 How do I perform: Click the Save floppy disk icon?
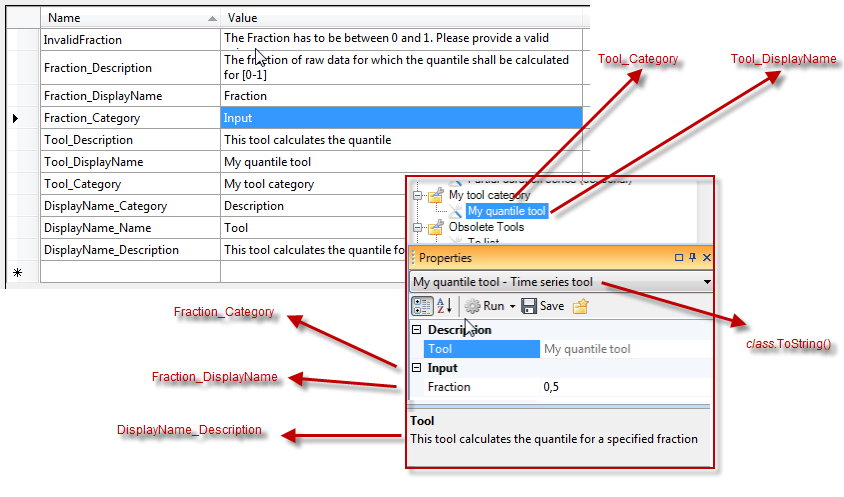pyautogui.click(x=530, y=306)
